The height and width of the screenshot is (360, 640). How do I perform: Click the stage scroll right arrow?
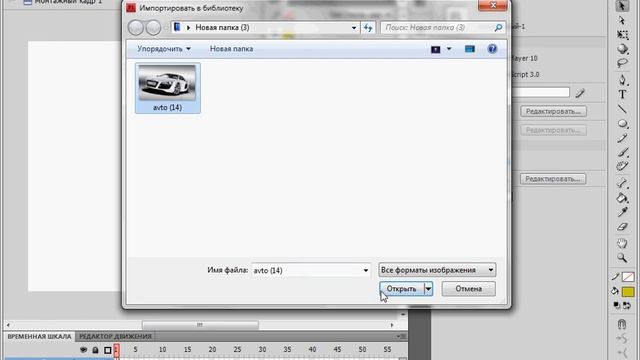click(392, 325)
